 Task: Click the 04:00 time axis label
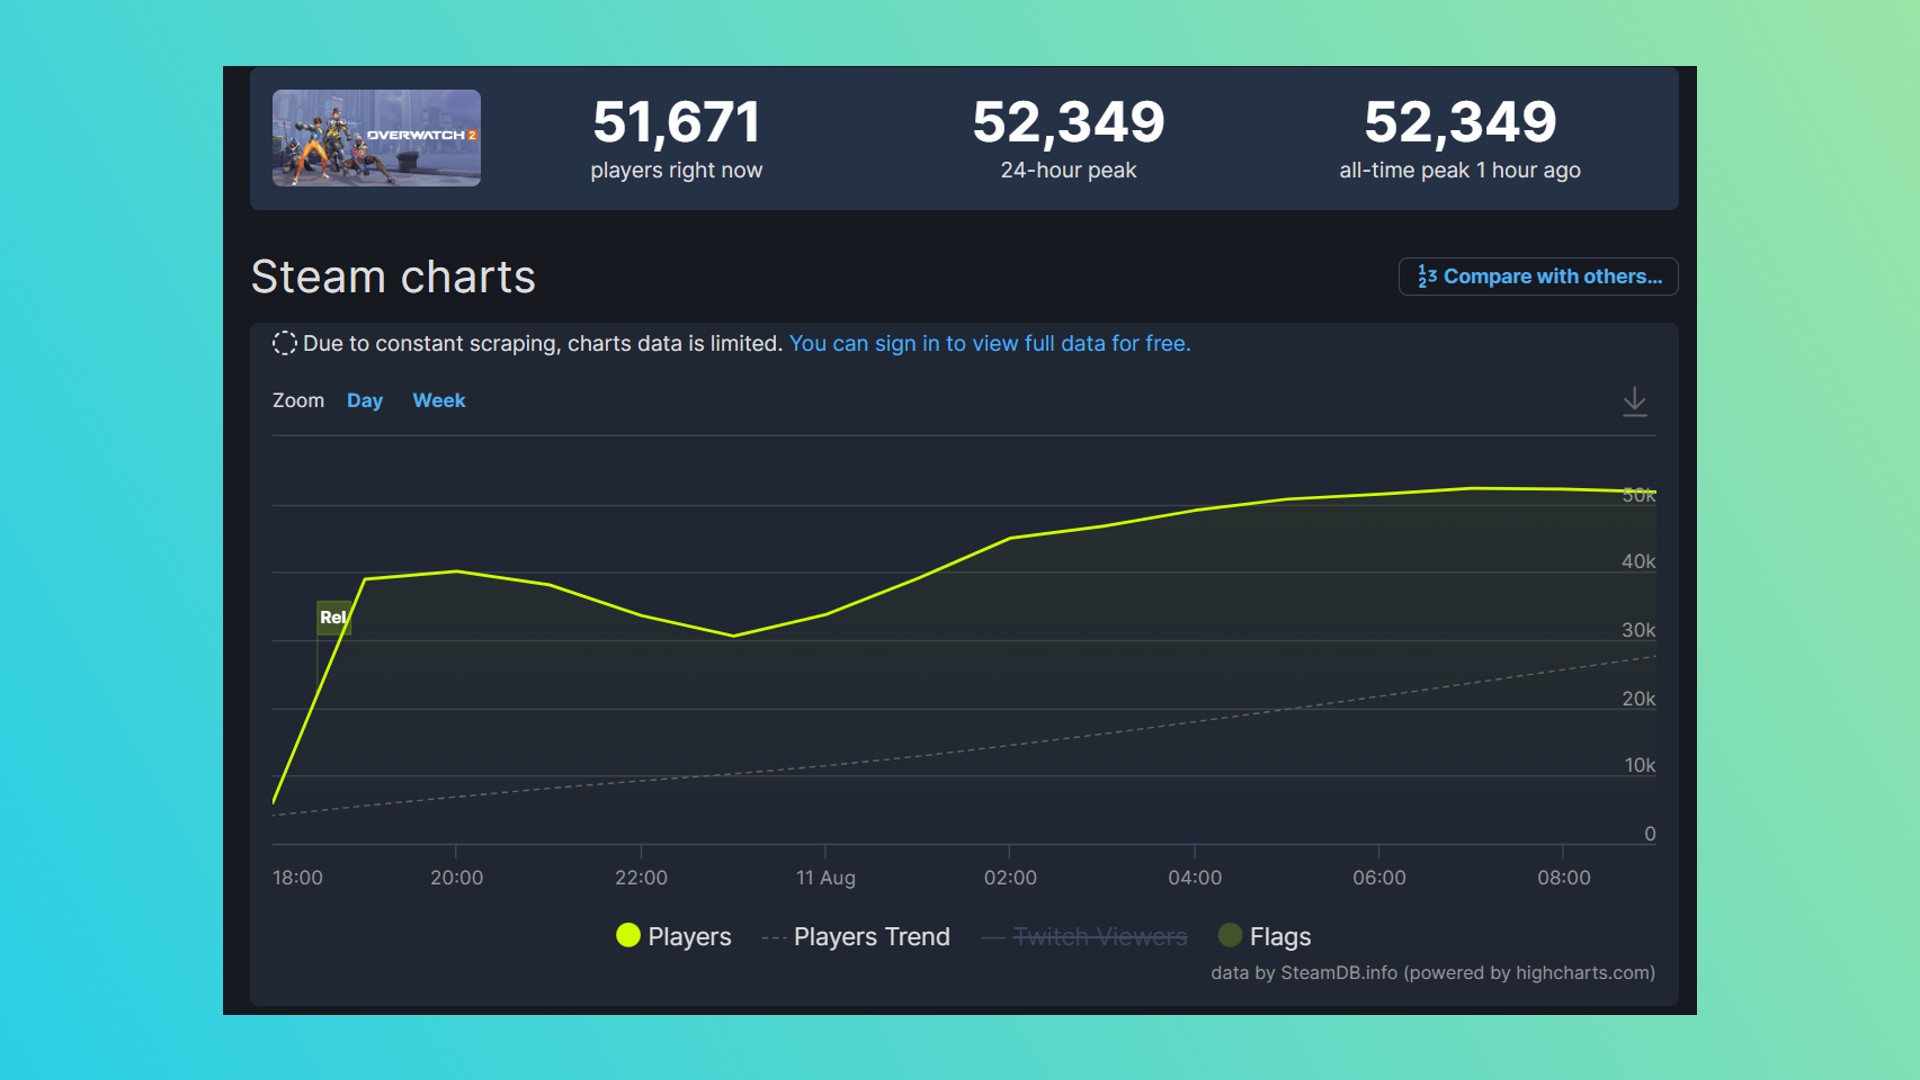(1195, 877)
